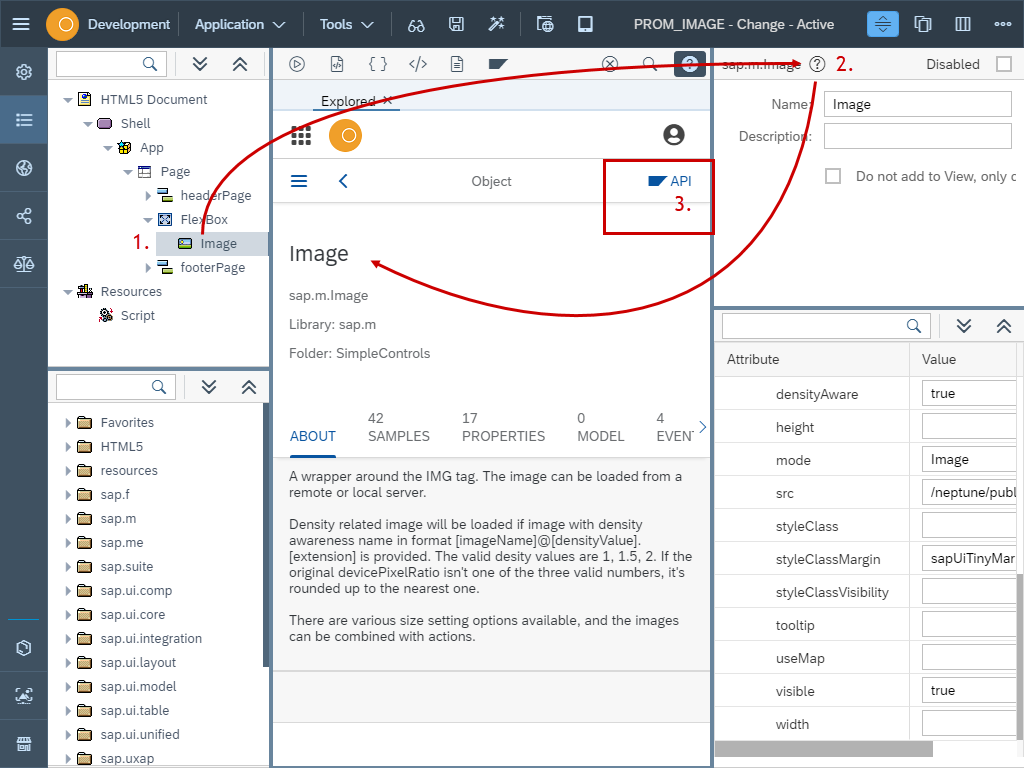Click the back arrow in Object header

pos(343,181)
